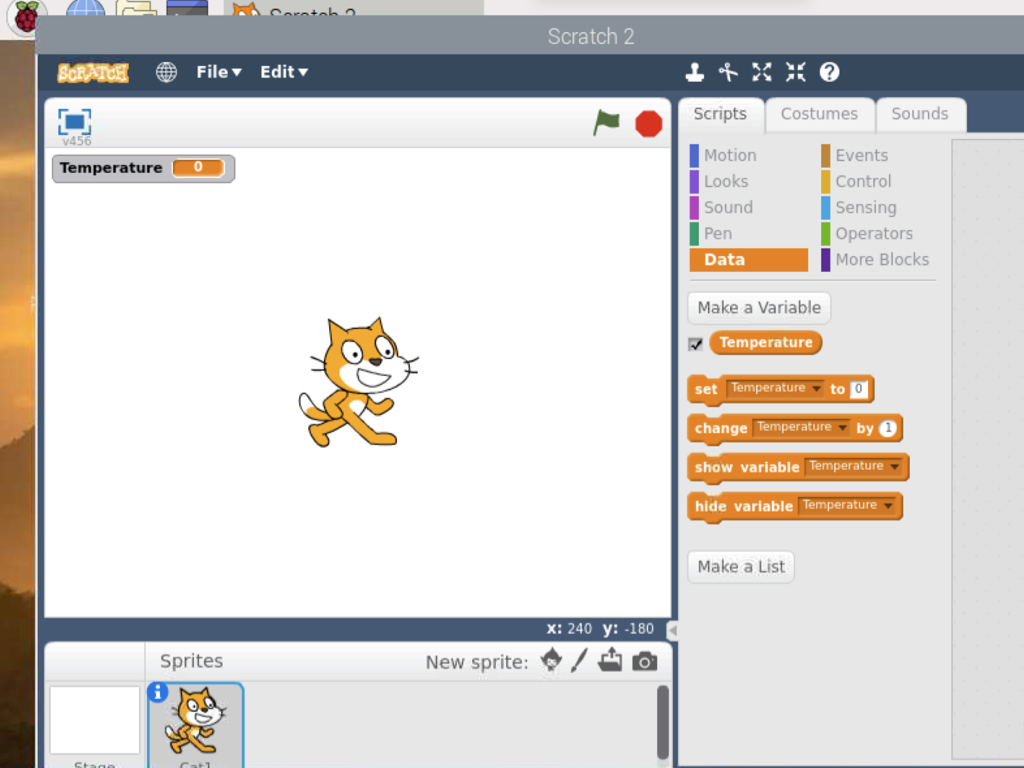
Task: Click Make a List button
Action: pos(741,567)
